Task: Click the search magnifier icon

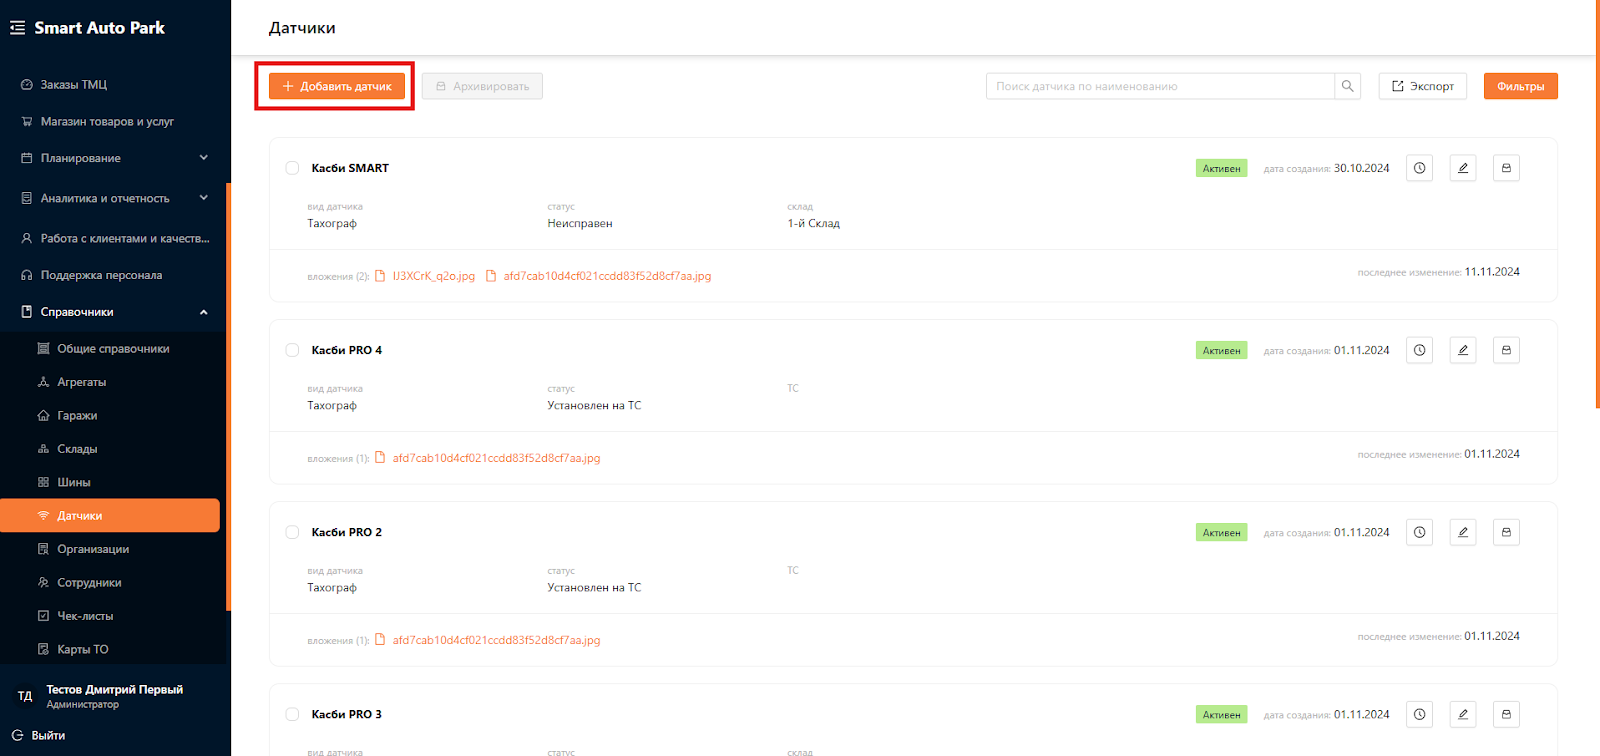Action: [1347, 86]
